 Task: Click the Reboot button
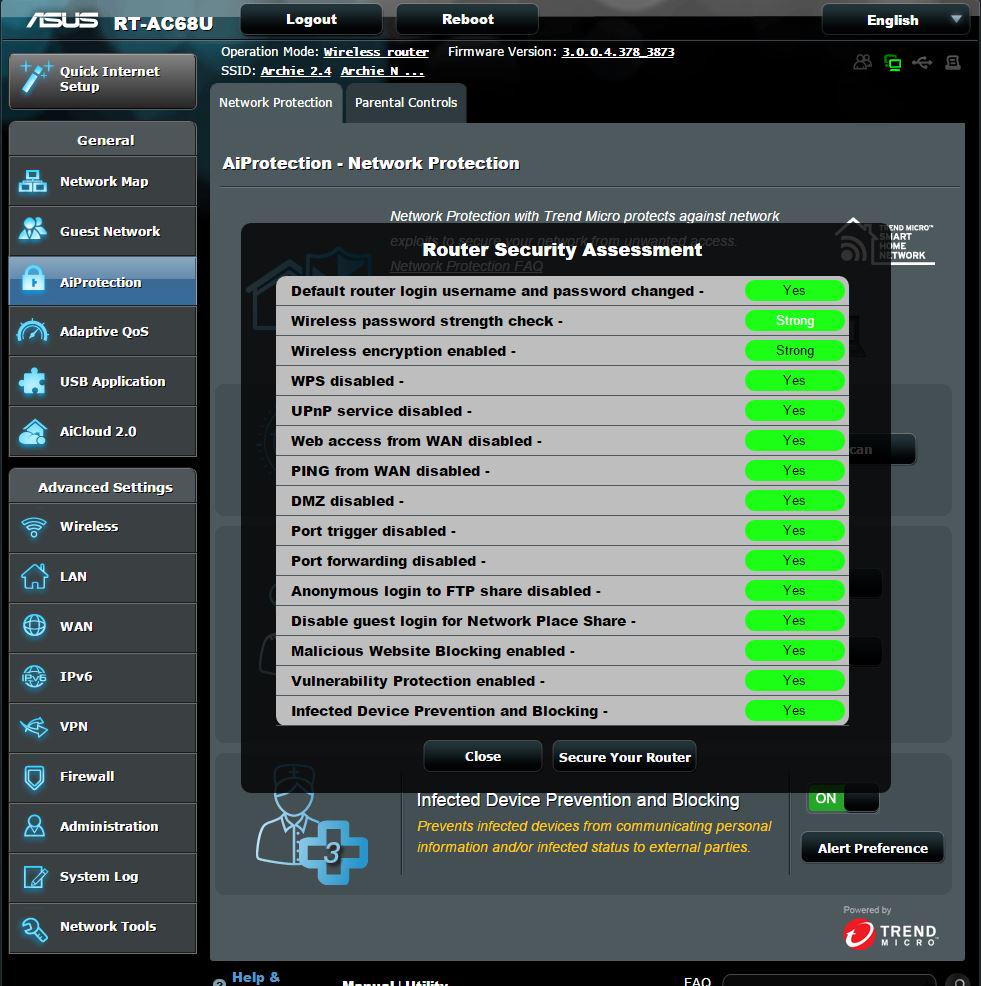(x=467, y=19)
